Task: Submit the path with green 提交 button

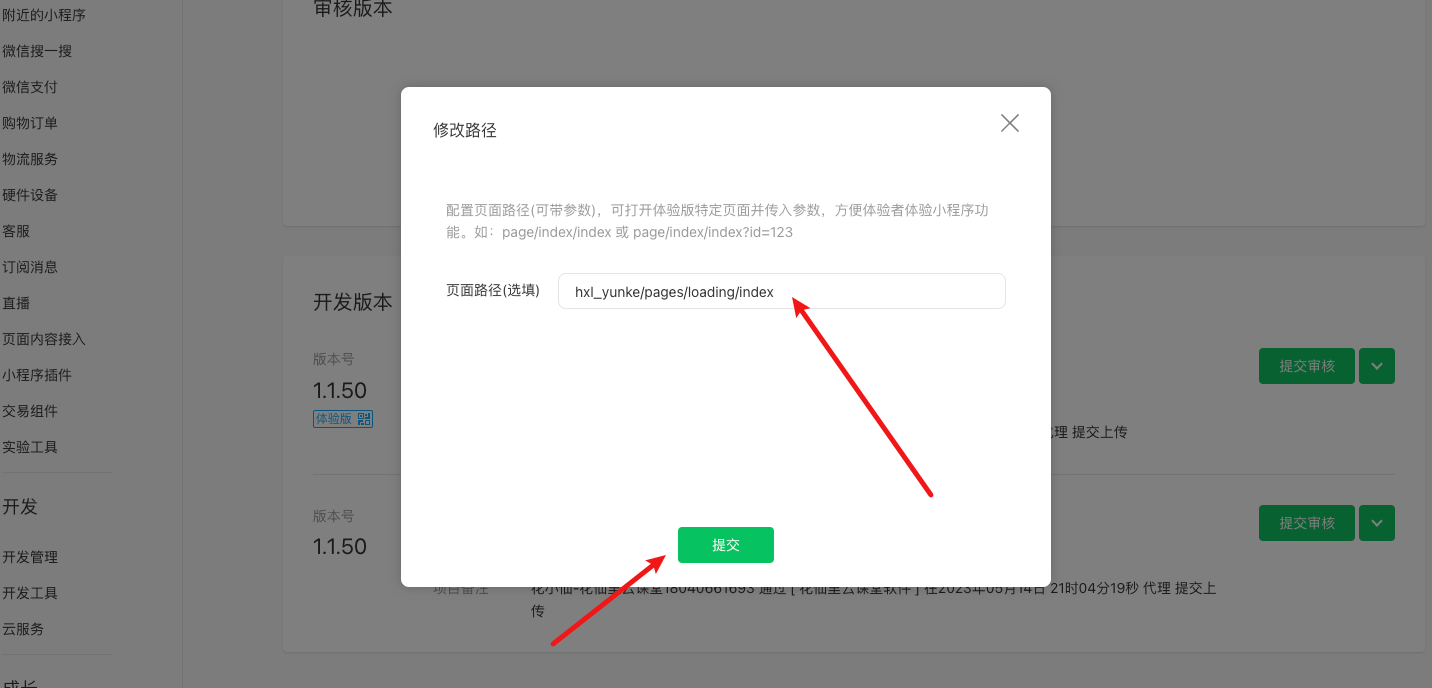Action: (x=726, y=545)
